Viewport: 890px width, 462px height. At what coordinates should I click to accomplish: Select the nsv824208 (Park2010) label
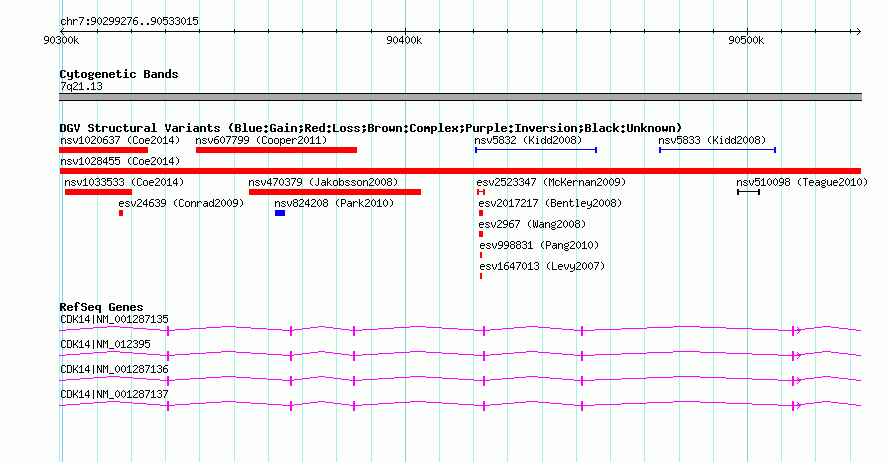334,203
